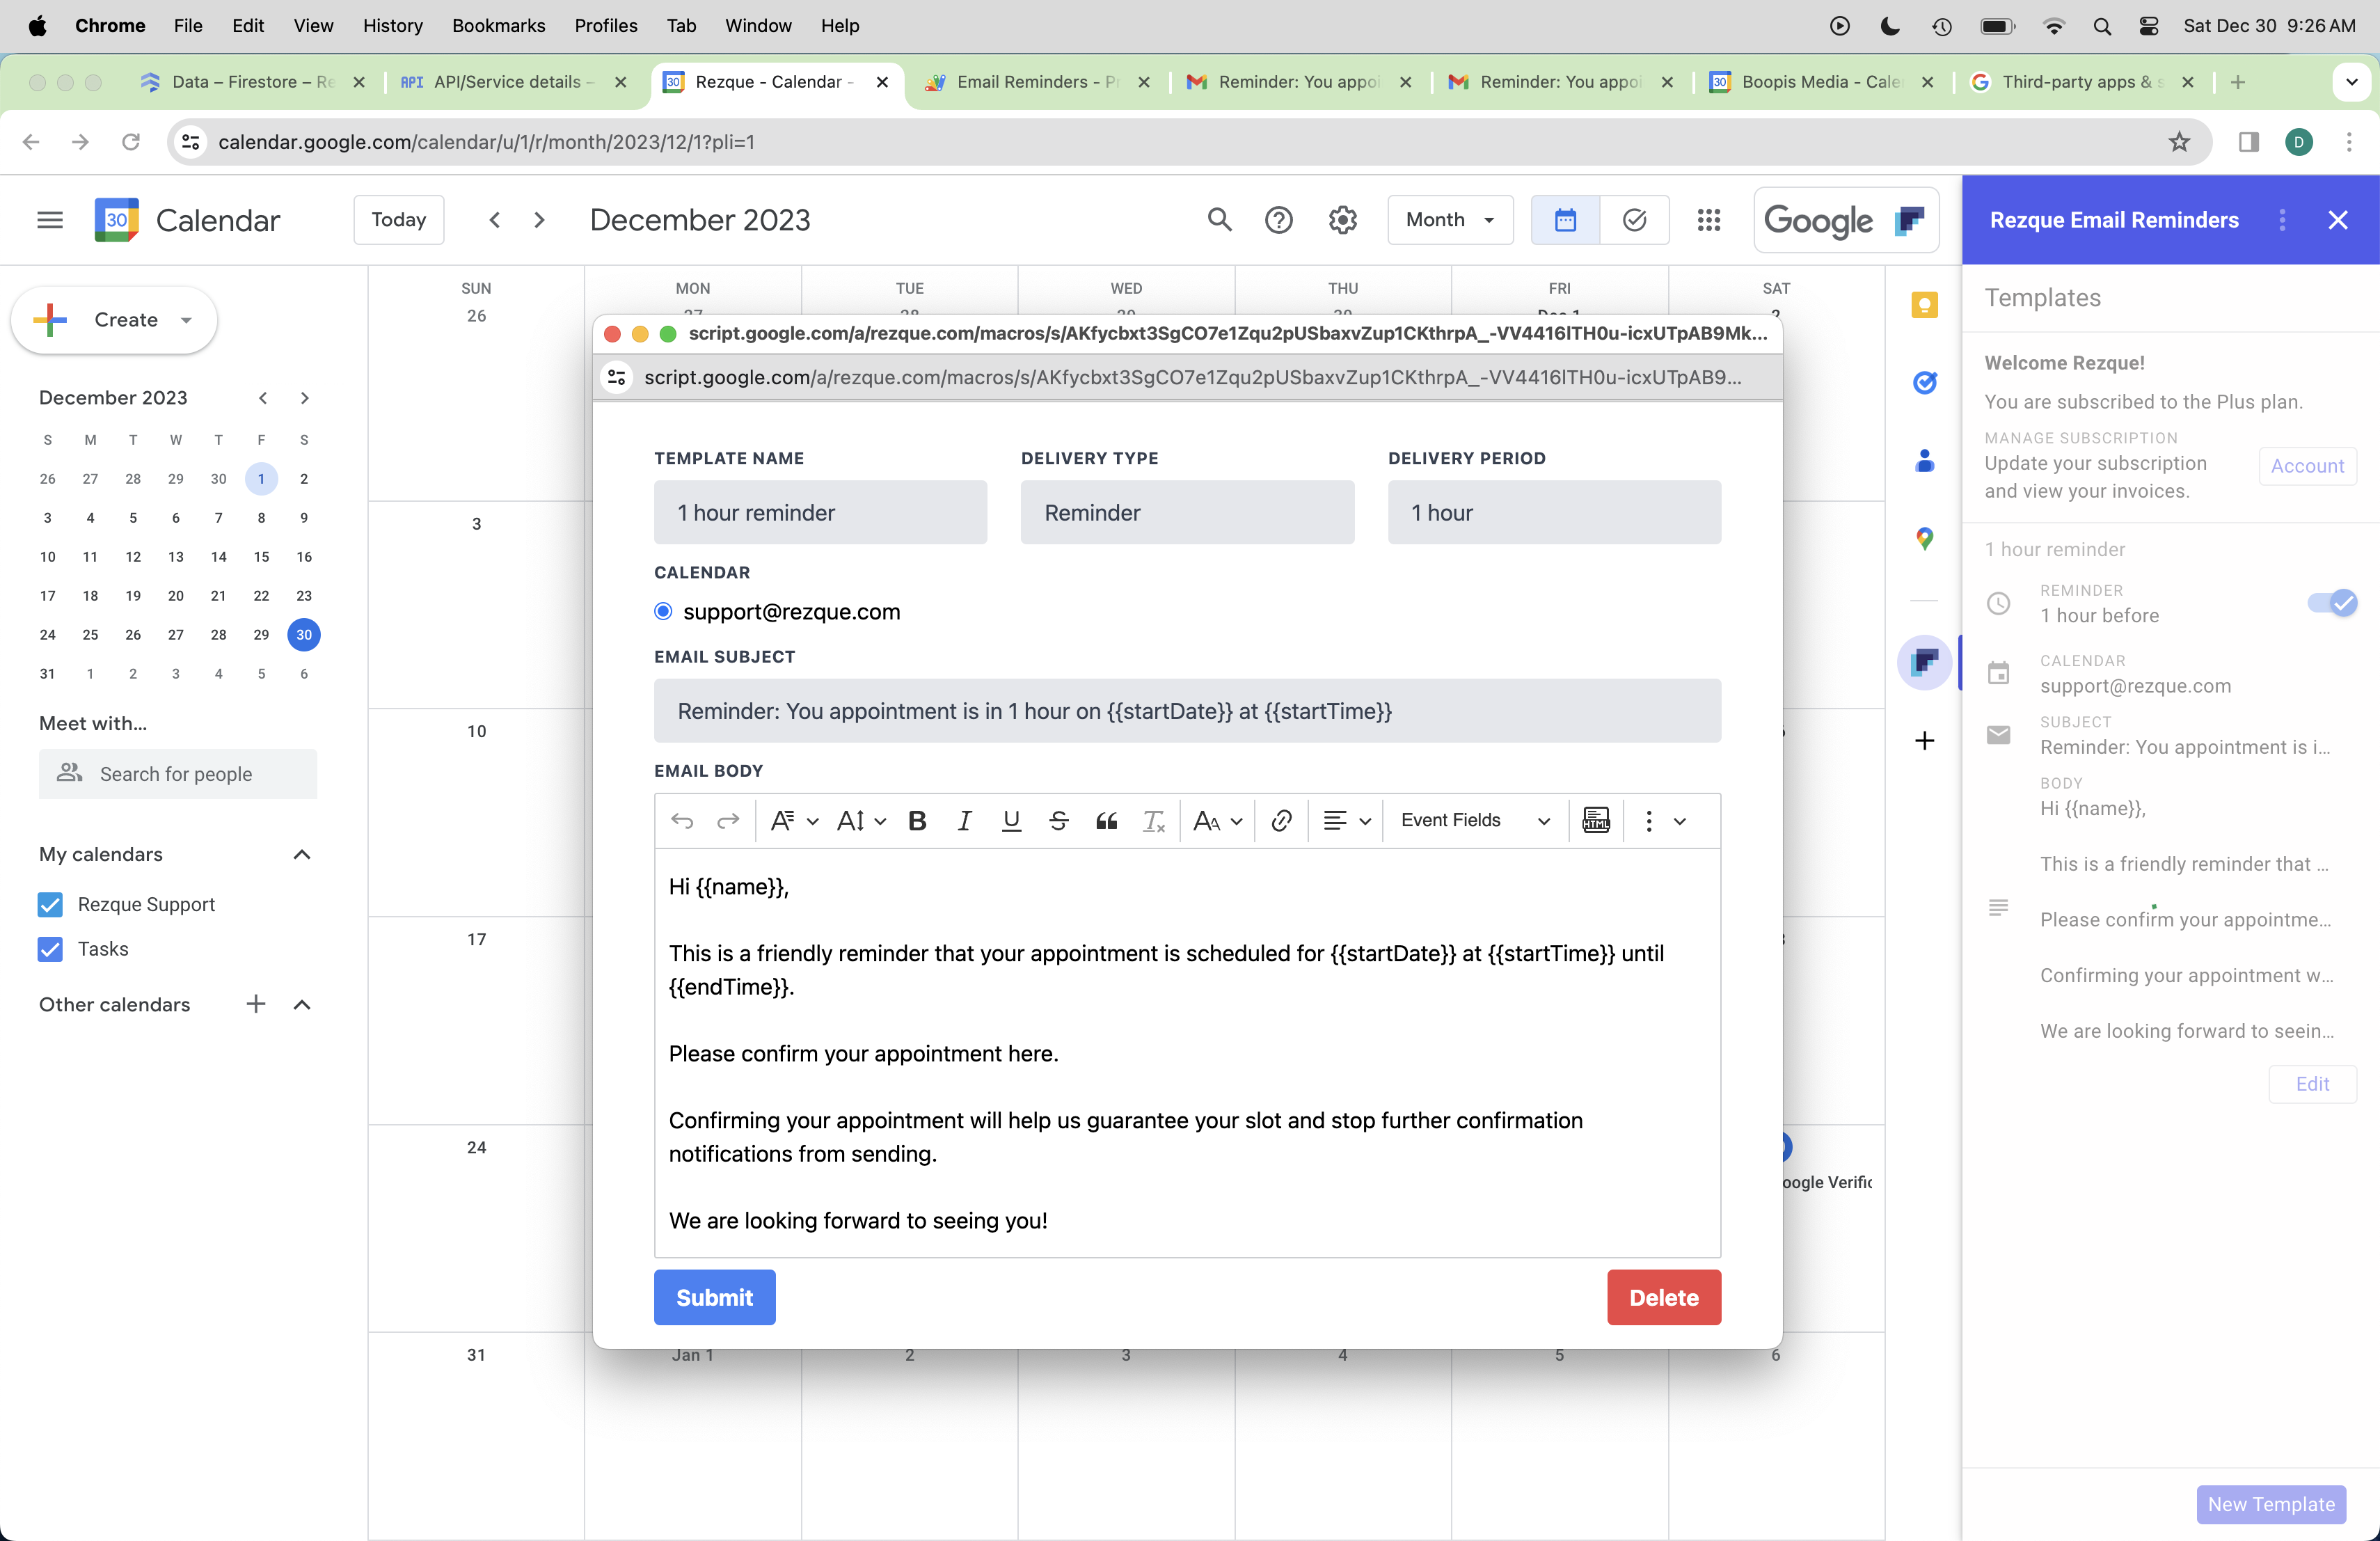Click the Template Name field
2380x1541 pixels.
(820, 513)
